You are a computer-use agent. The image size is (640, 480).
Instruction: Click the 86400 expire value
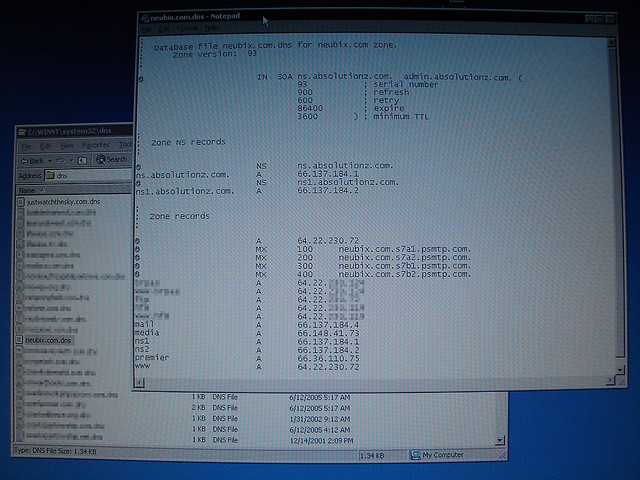[310, 109]
